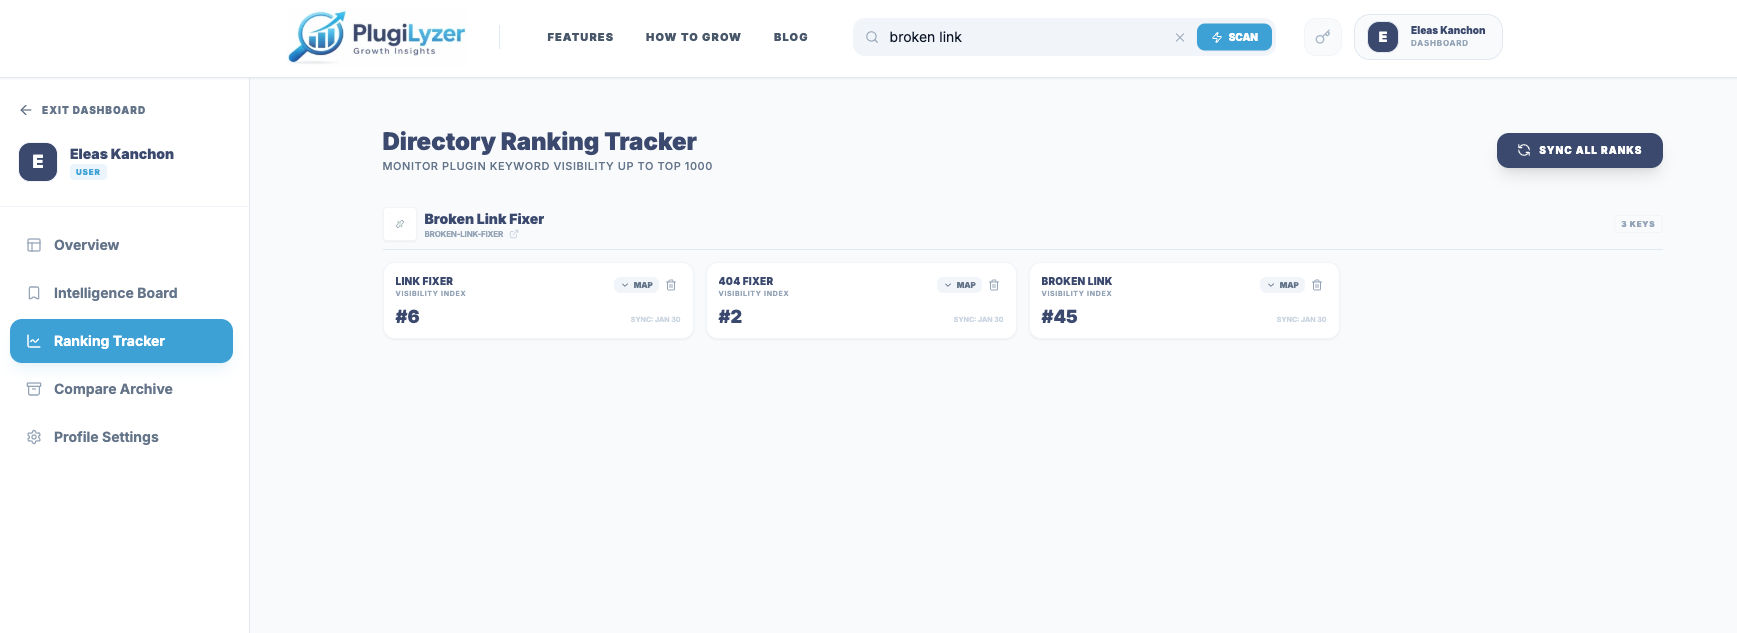Click the USER badge

tap(88, 172)
